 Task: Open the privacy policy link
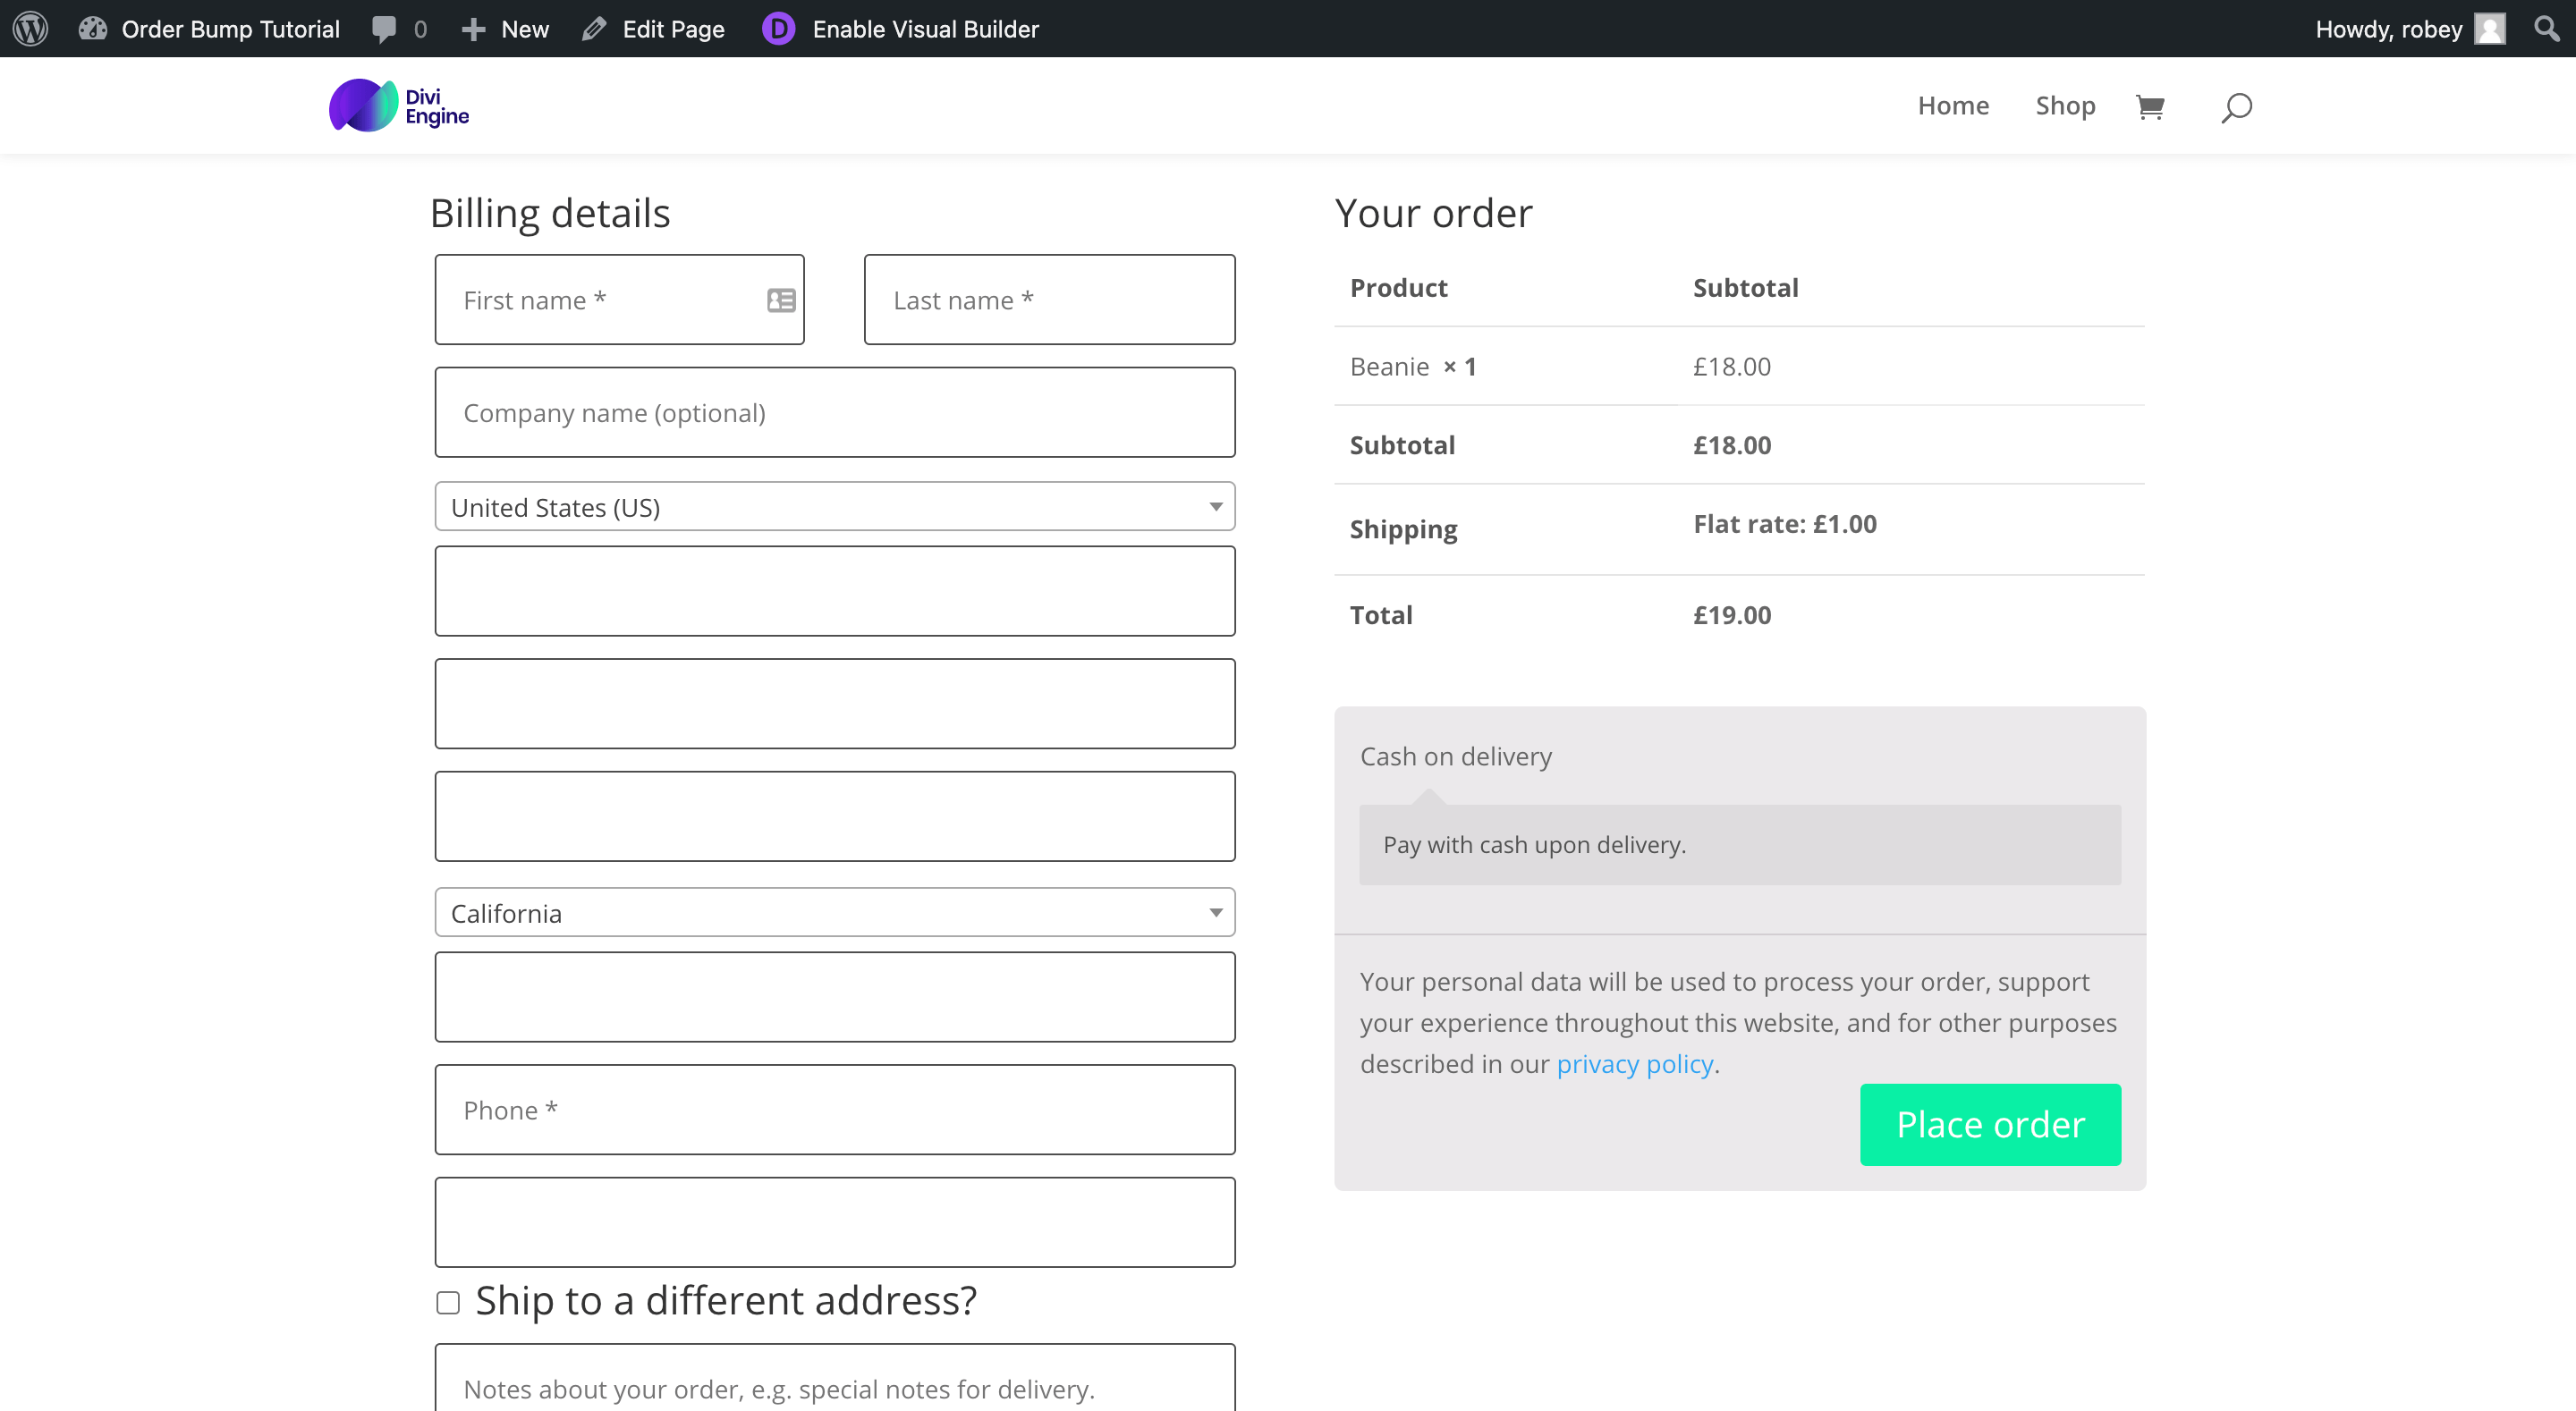1634,1064
